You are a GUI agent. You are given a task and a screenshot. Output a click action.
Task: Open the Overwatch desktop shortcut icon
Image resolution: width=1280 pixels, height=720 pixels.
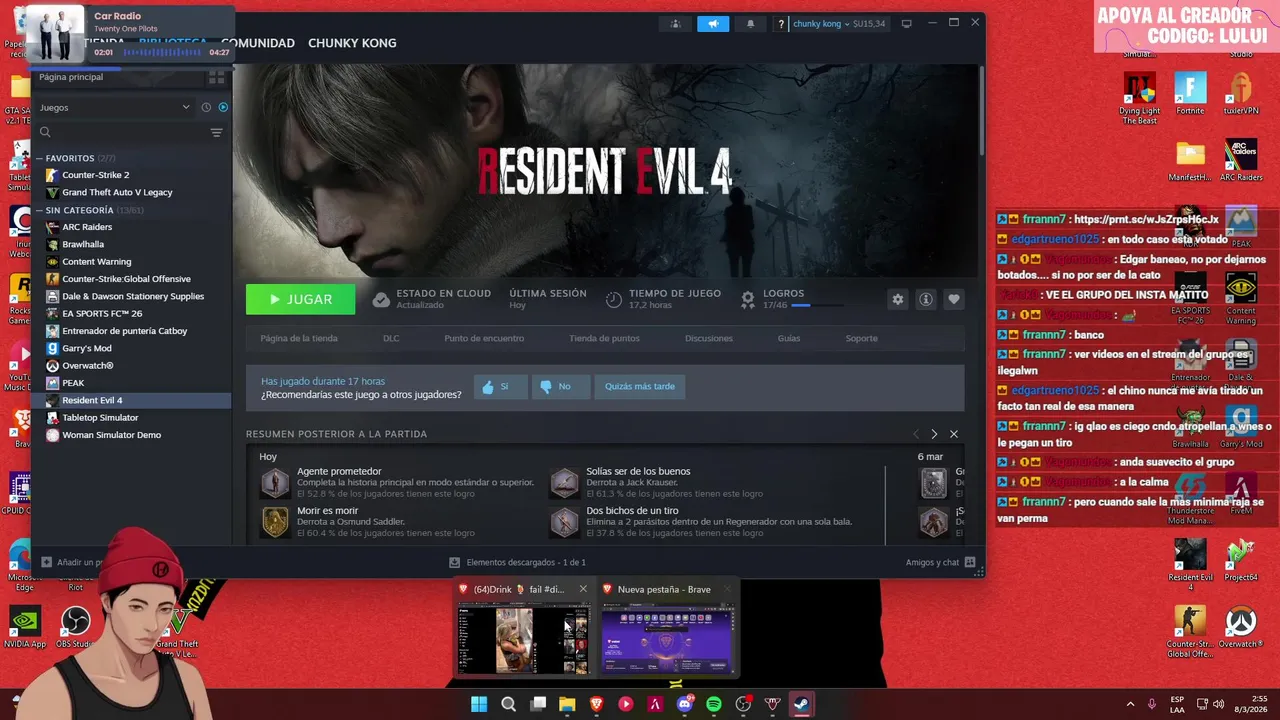click(1241, 628)
